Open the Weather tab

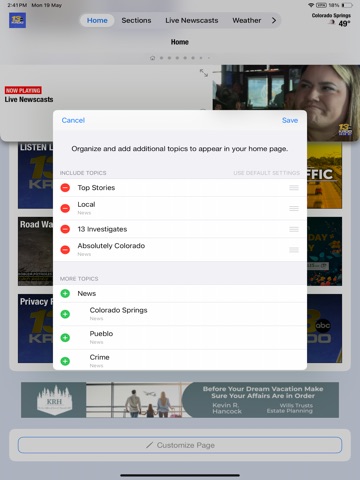(247, 20)
